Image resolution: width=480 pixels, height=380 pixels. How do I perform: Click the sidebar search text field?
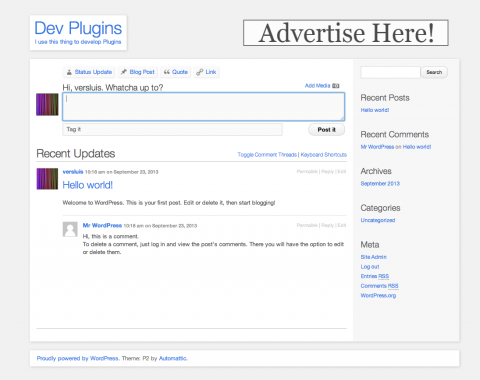pos(390,72)
